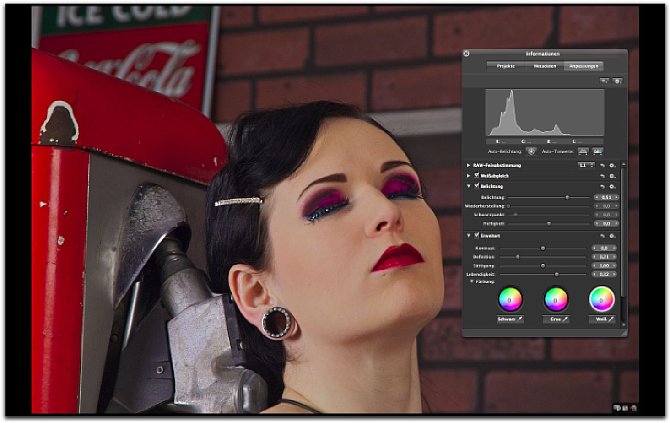Click the Belichtung exposure slider knob
The width and height of the screenshot is (670, 423).
click(567, 197)
